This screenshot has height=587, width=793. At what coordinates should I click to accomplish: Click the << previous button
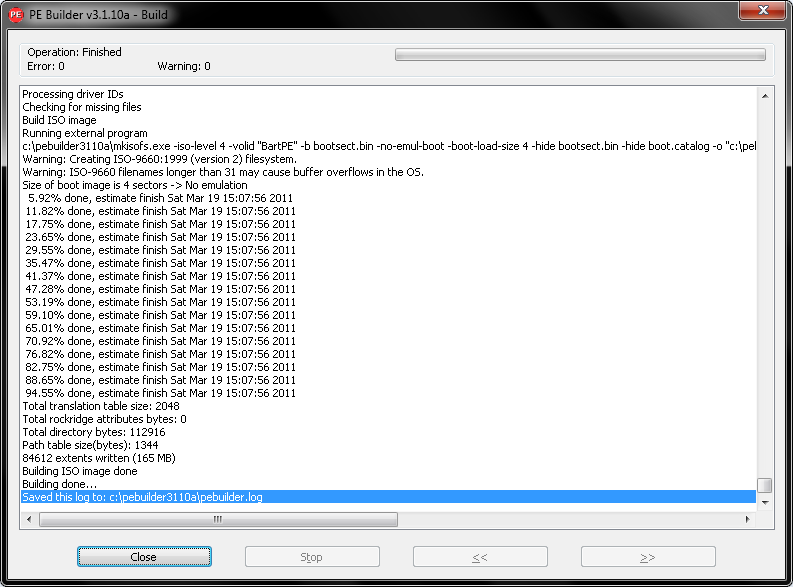(x=480, y=557)
